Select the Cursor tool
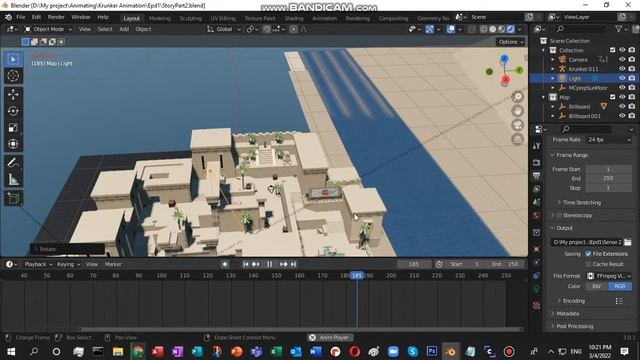This screenshot has width=640, height=360. 13,76
